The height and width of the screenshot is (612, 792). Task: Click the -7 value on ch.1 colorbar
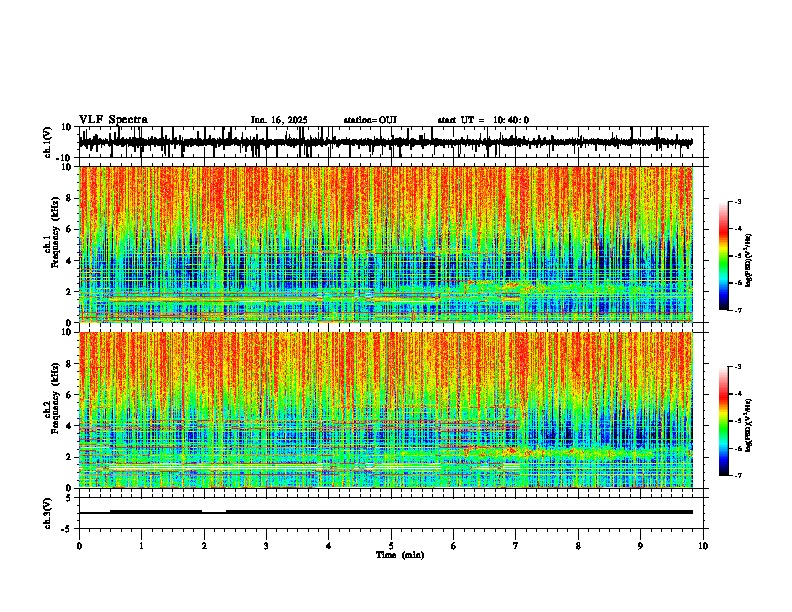(737, 310)
